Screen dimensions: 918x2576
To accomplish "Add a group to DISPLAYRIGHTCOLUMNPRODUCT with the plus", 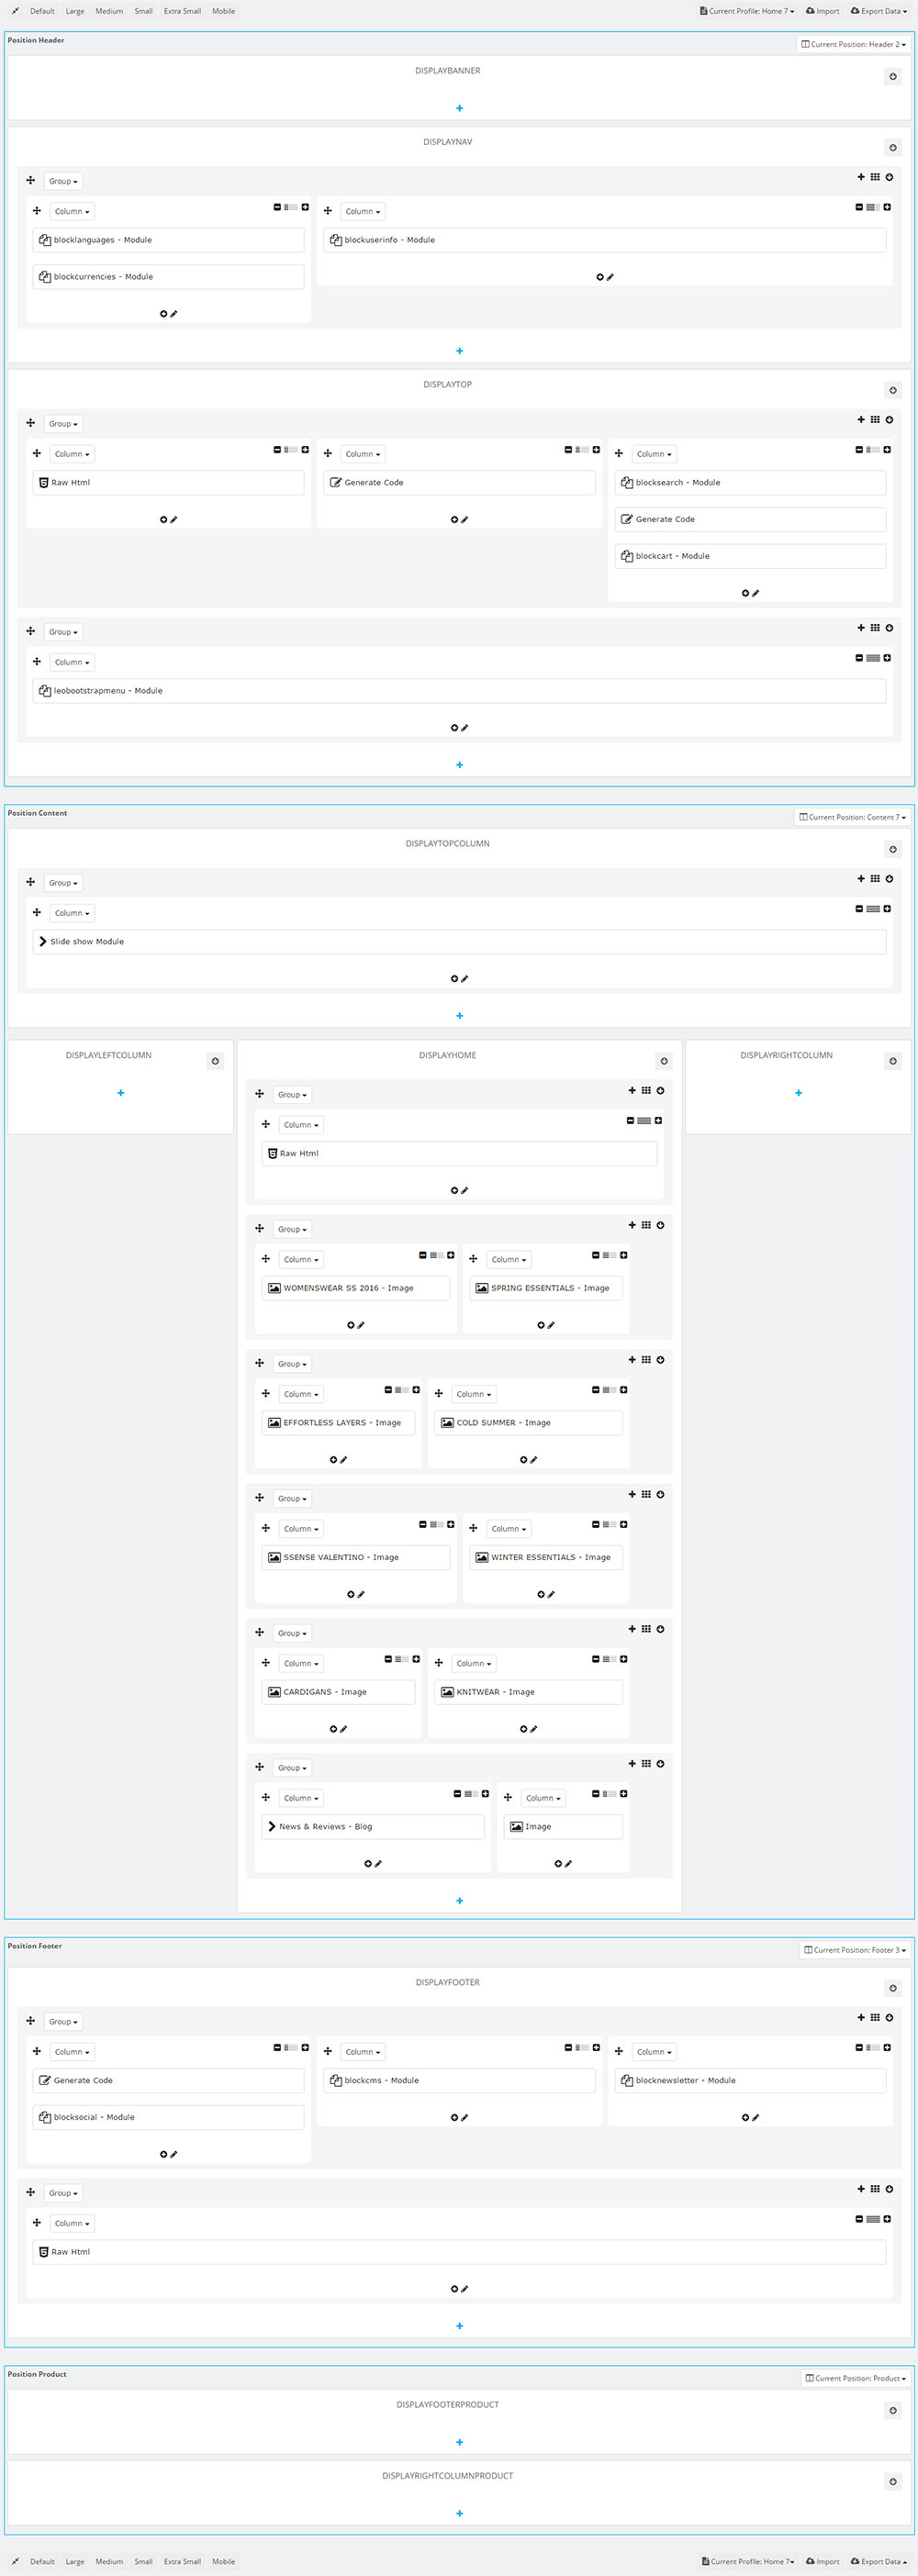I will click(459, 2513).
